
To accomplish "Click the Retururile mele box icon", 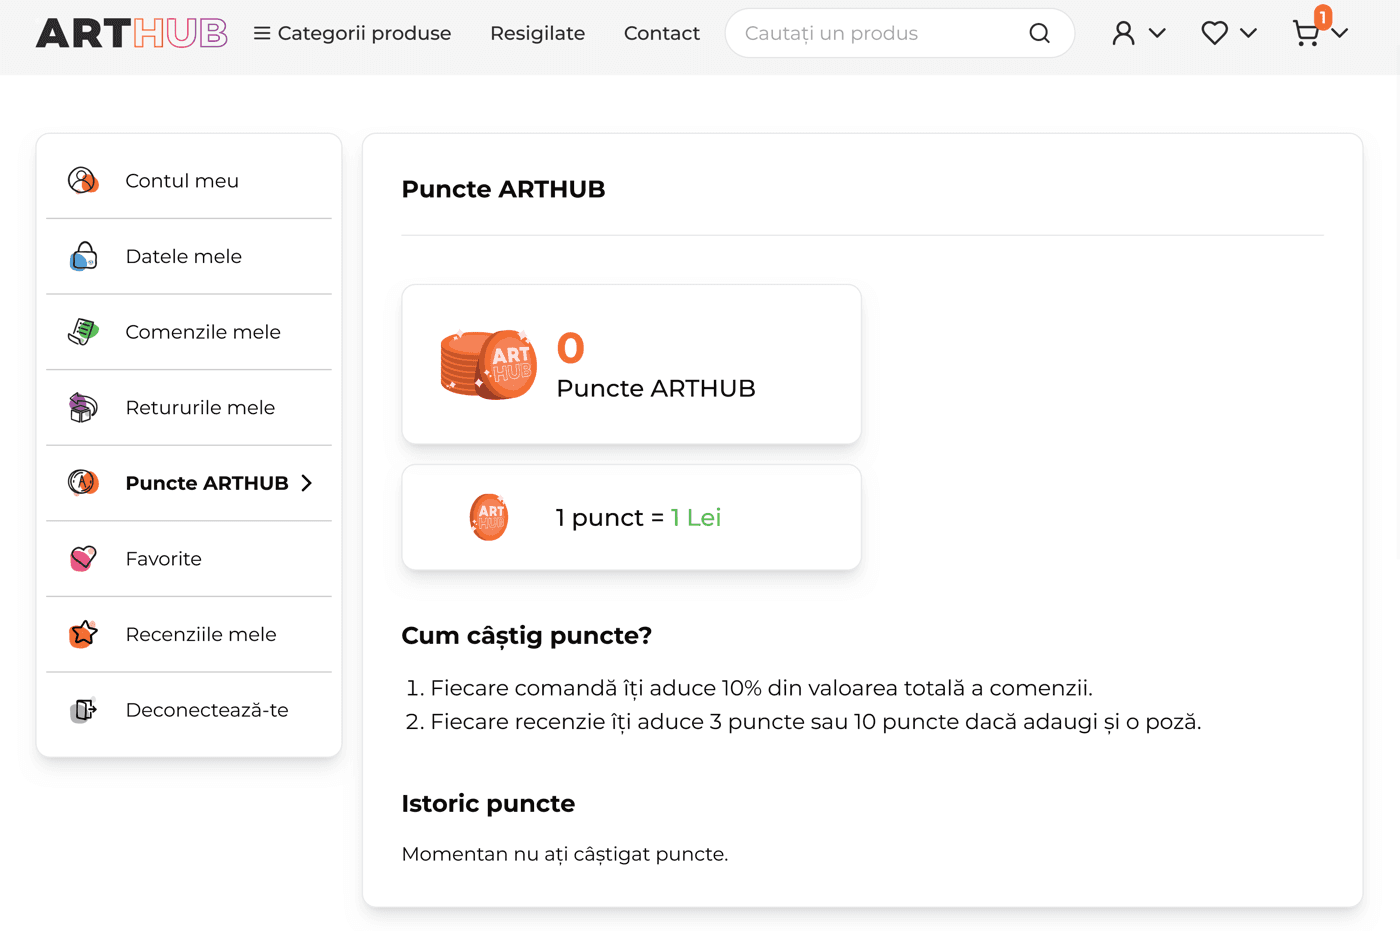I will (83, 407).
